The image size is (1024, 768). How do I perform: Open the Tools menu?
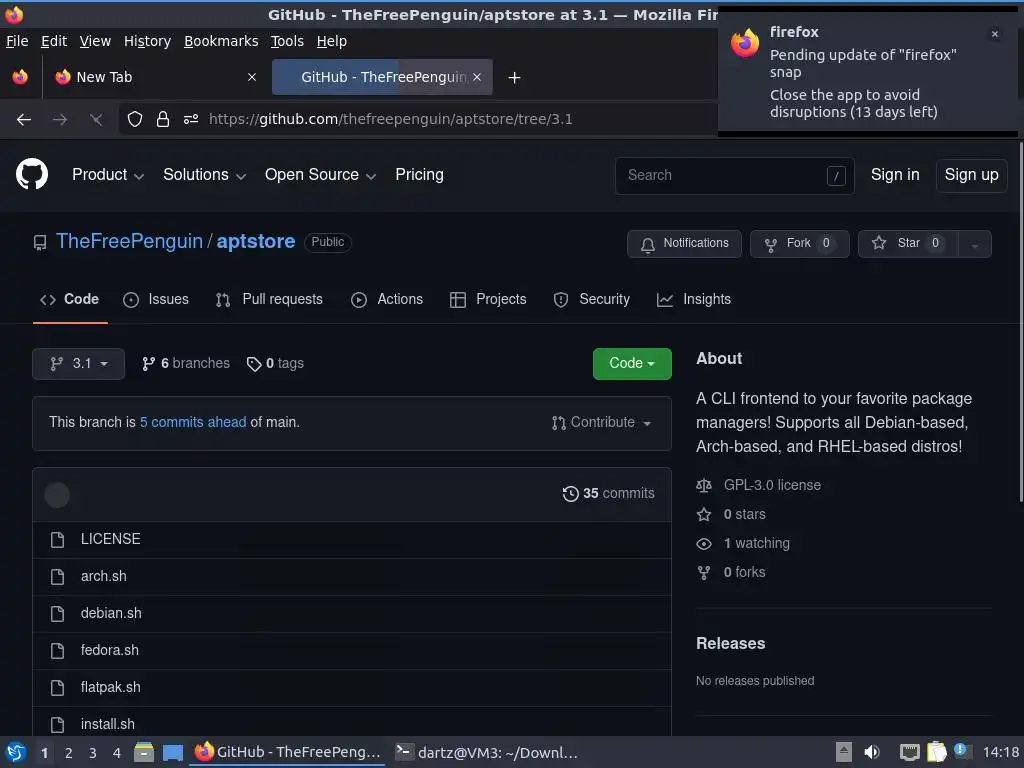tap(287, 41)
